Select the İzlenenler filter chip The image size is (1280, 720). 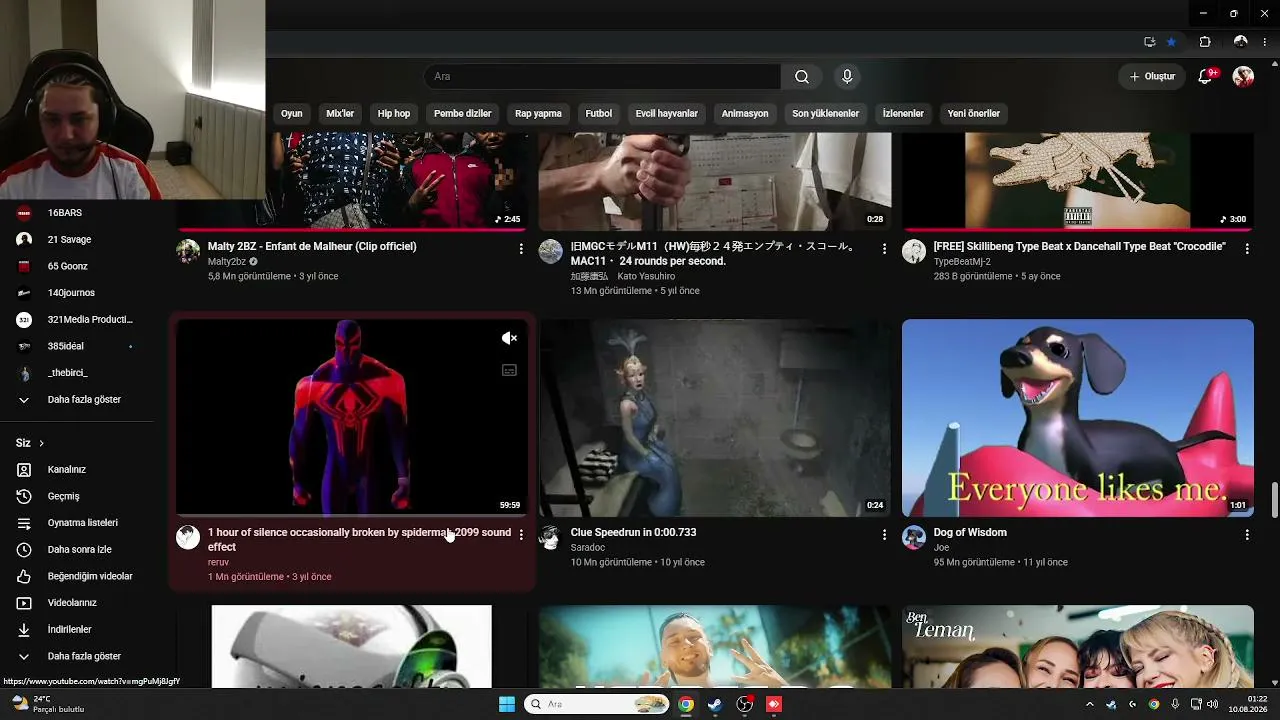tap(903, 114)
